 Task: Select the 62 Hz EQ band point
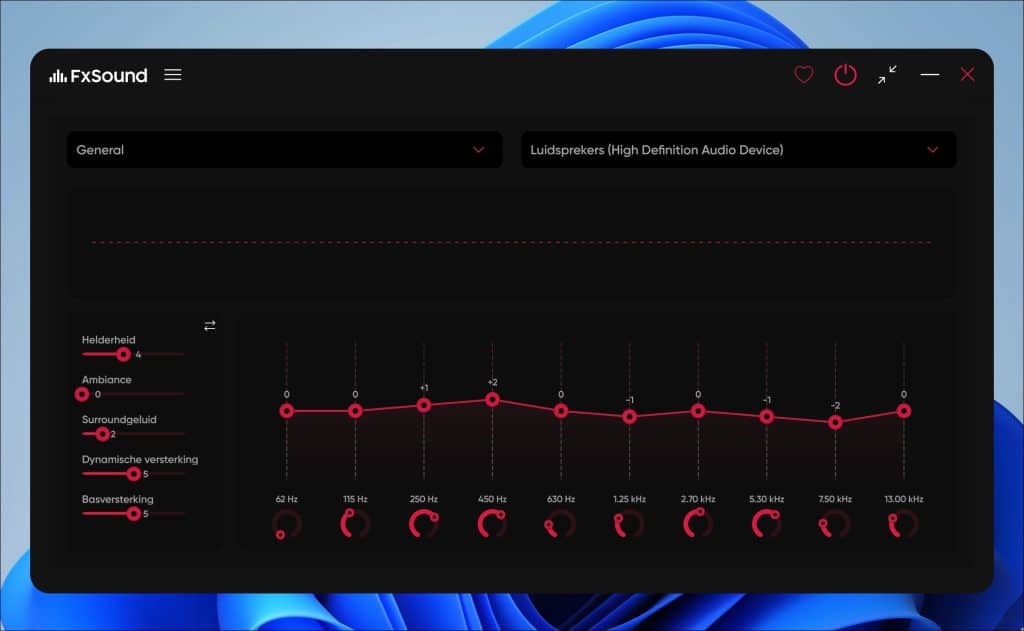287,411
